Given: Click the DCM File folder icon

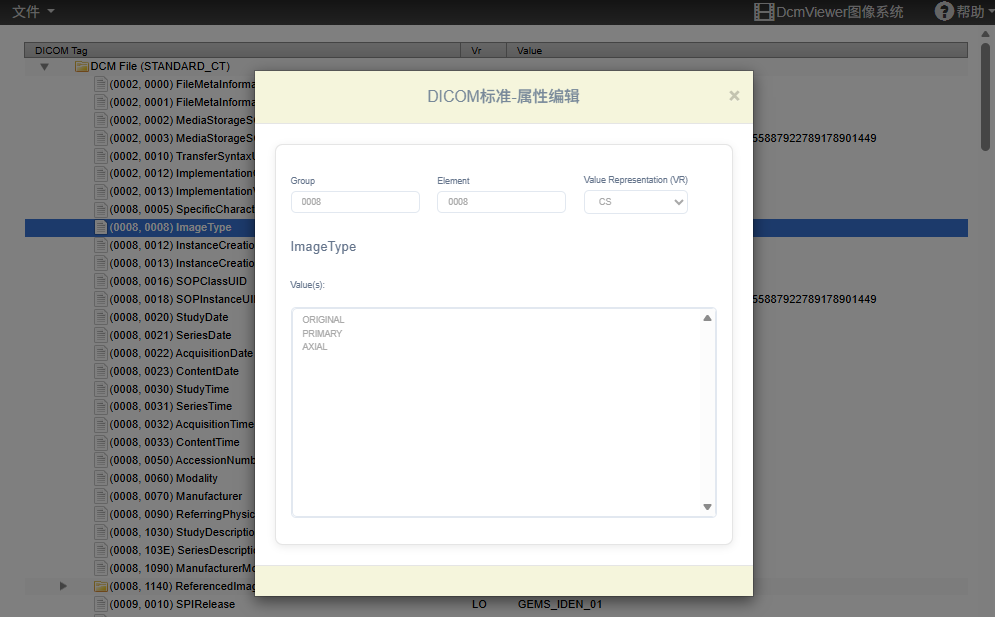Looking at the screenshot, I should point(82,66).
